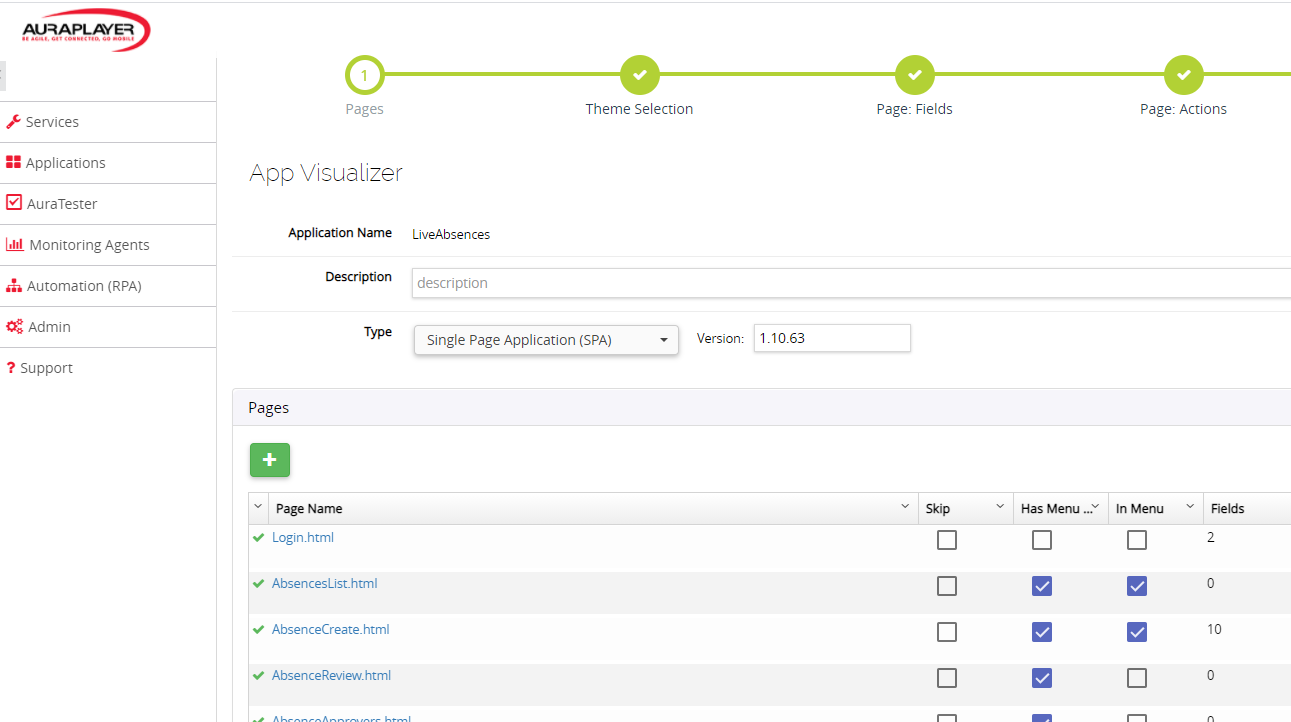This screenshot has height=722, width=1291.
Task: Enable In Menu for AbsenceReview.html
Action: point(1137,678)
